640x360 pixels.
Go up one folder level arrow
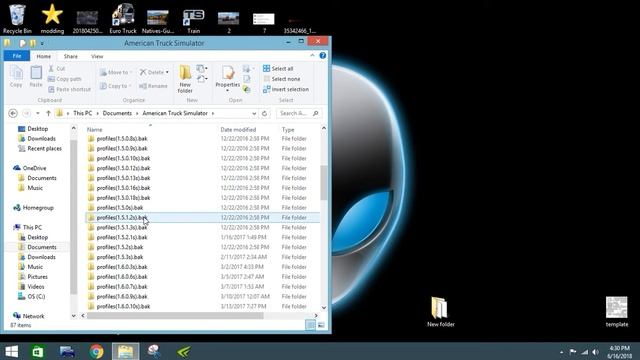pyautogui.click(x=48, y=113)
